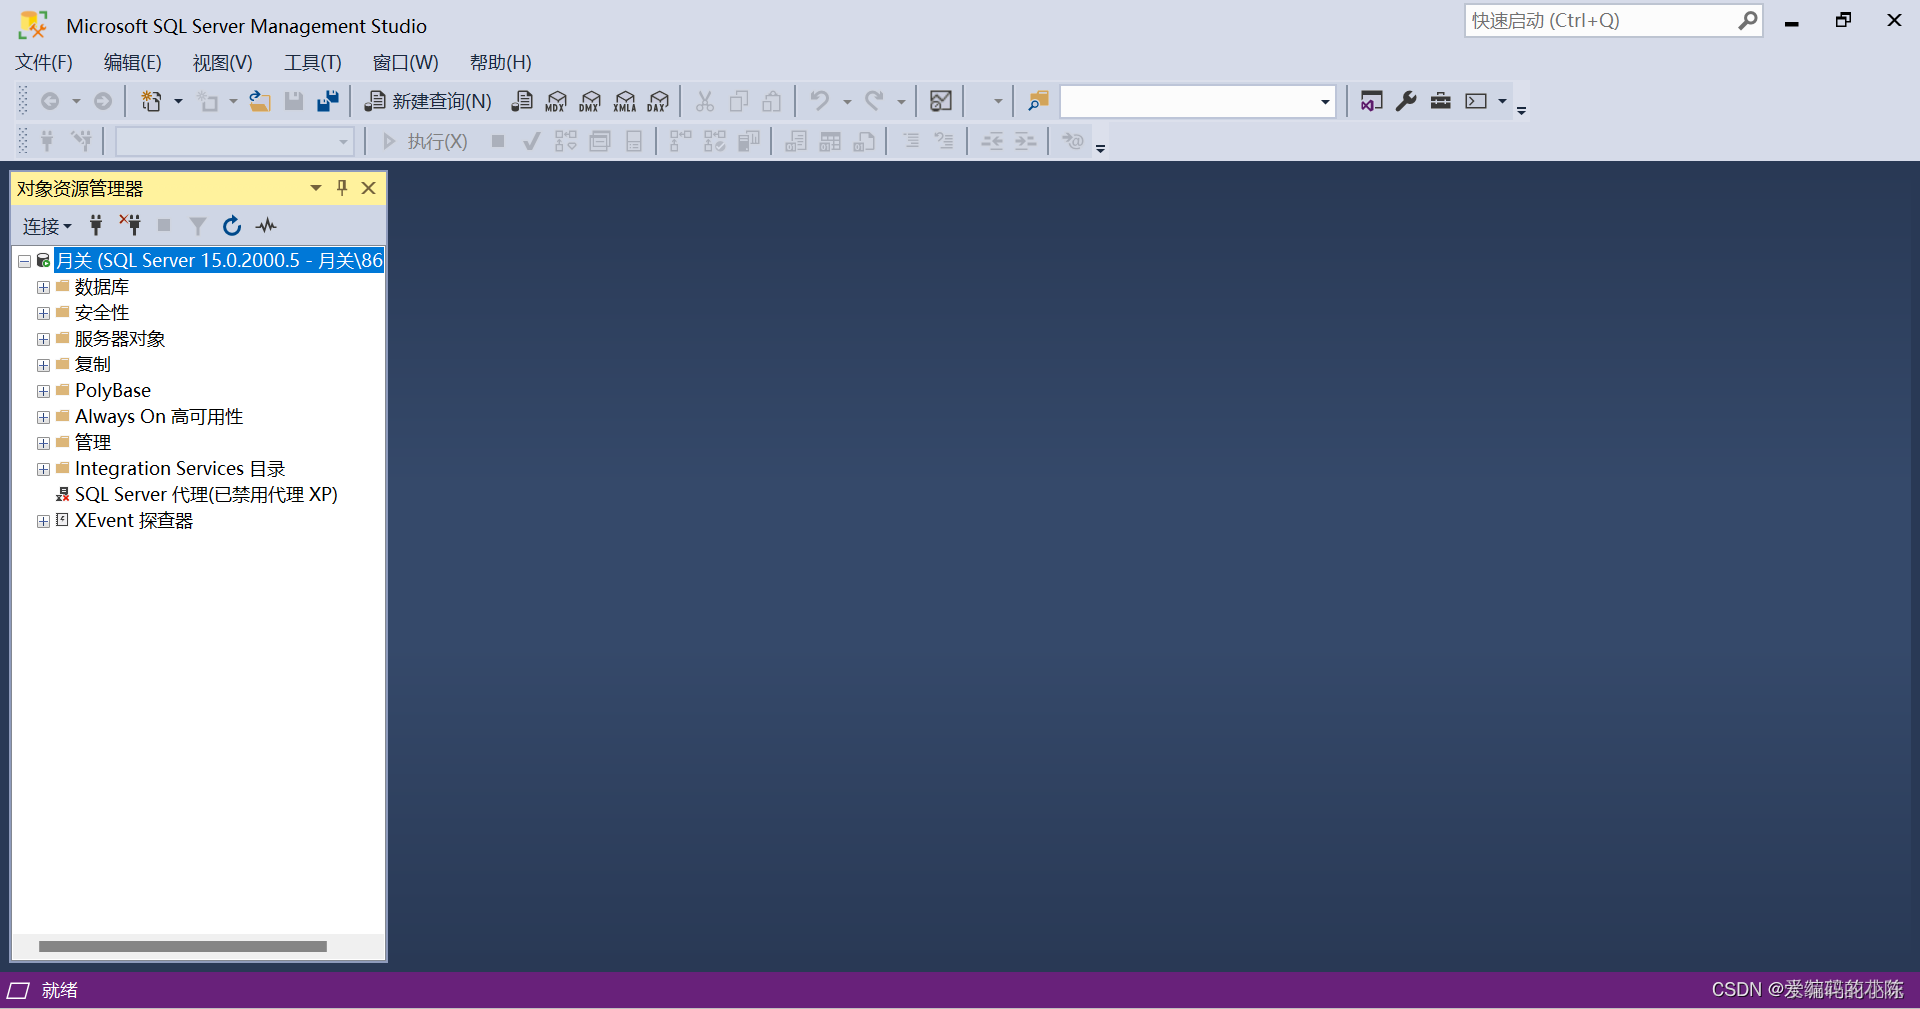Expand Always On 高可用性 folder
This screenshot has width=1920, height=1009.
pos(43,417)
